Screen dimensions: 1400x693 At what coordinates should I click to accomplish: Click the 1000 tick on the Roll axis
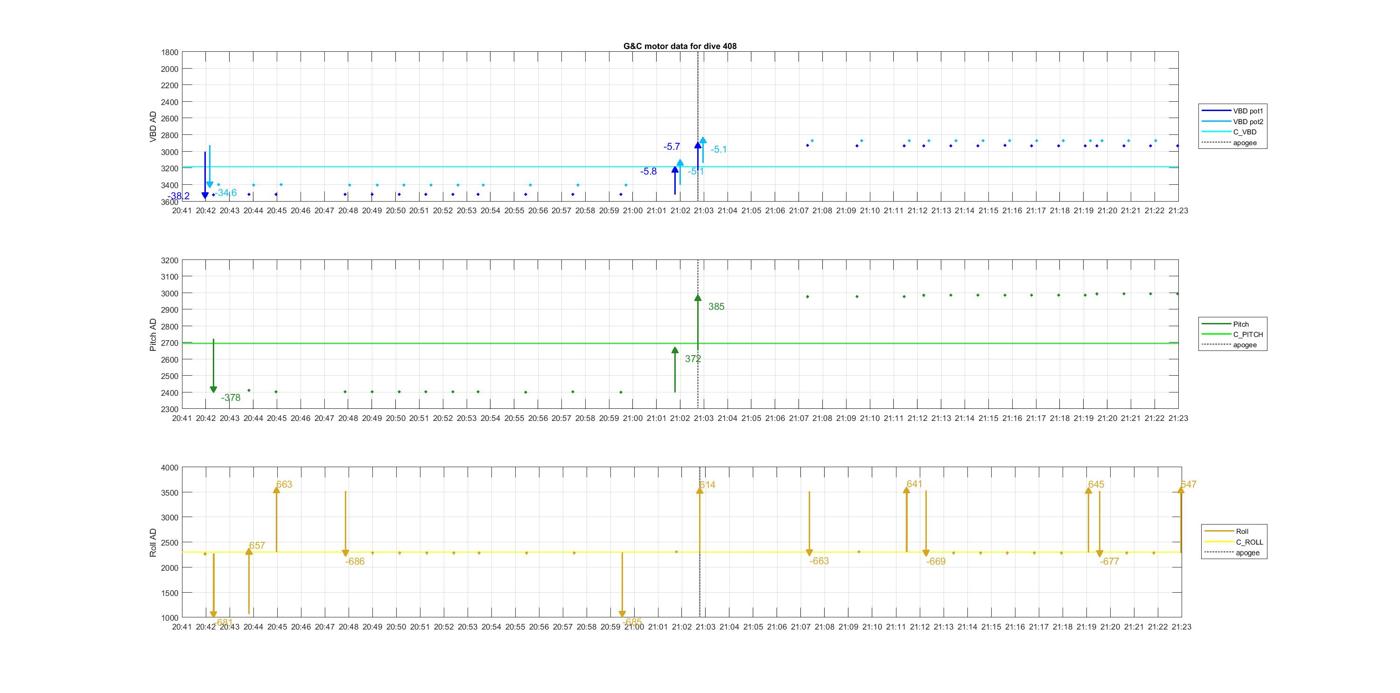coord(169,617)
